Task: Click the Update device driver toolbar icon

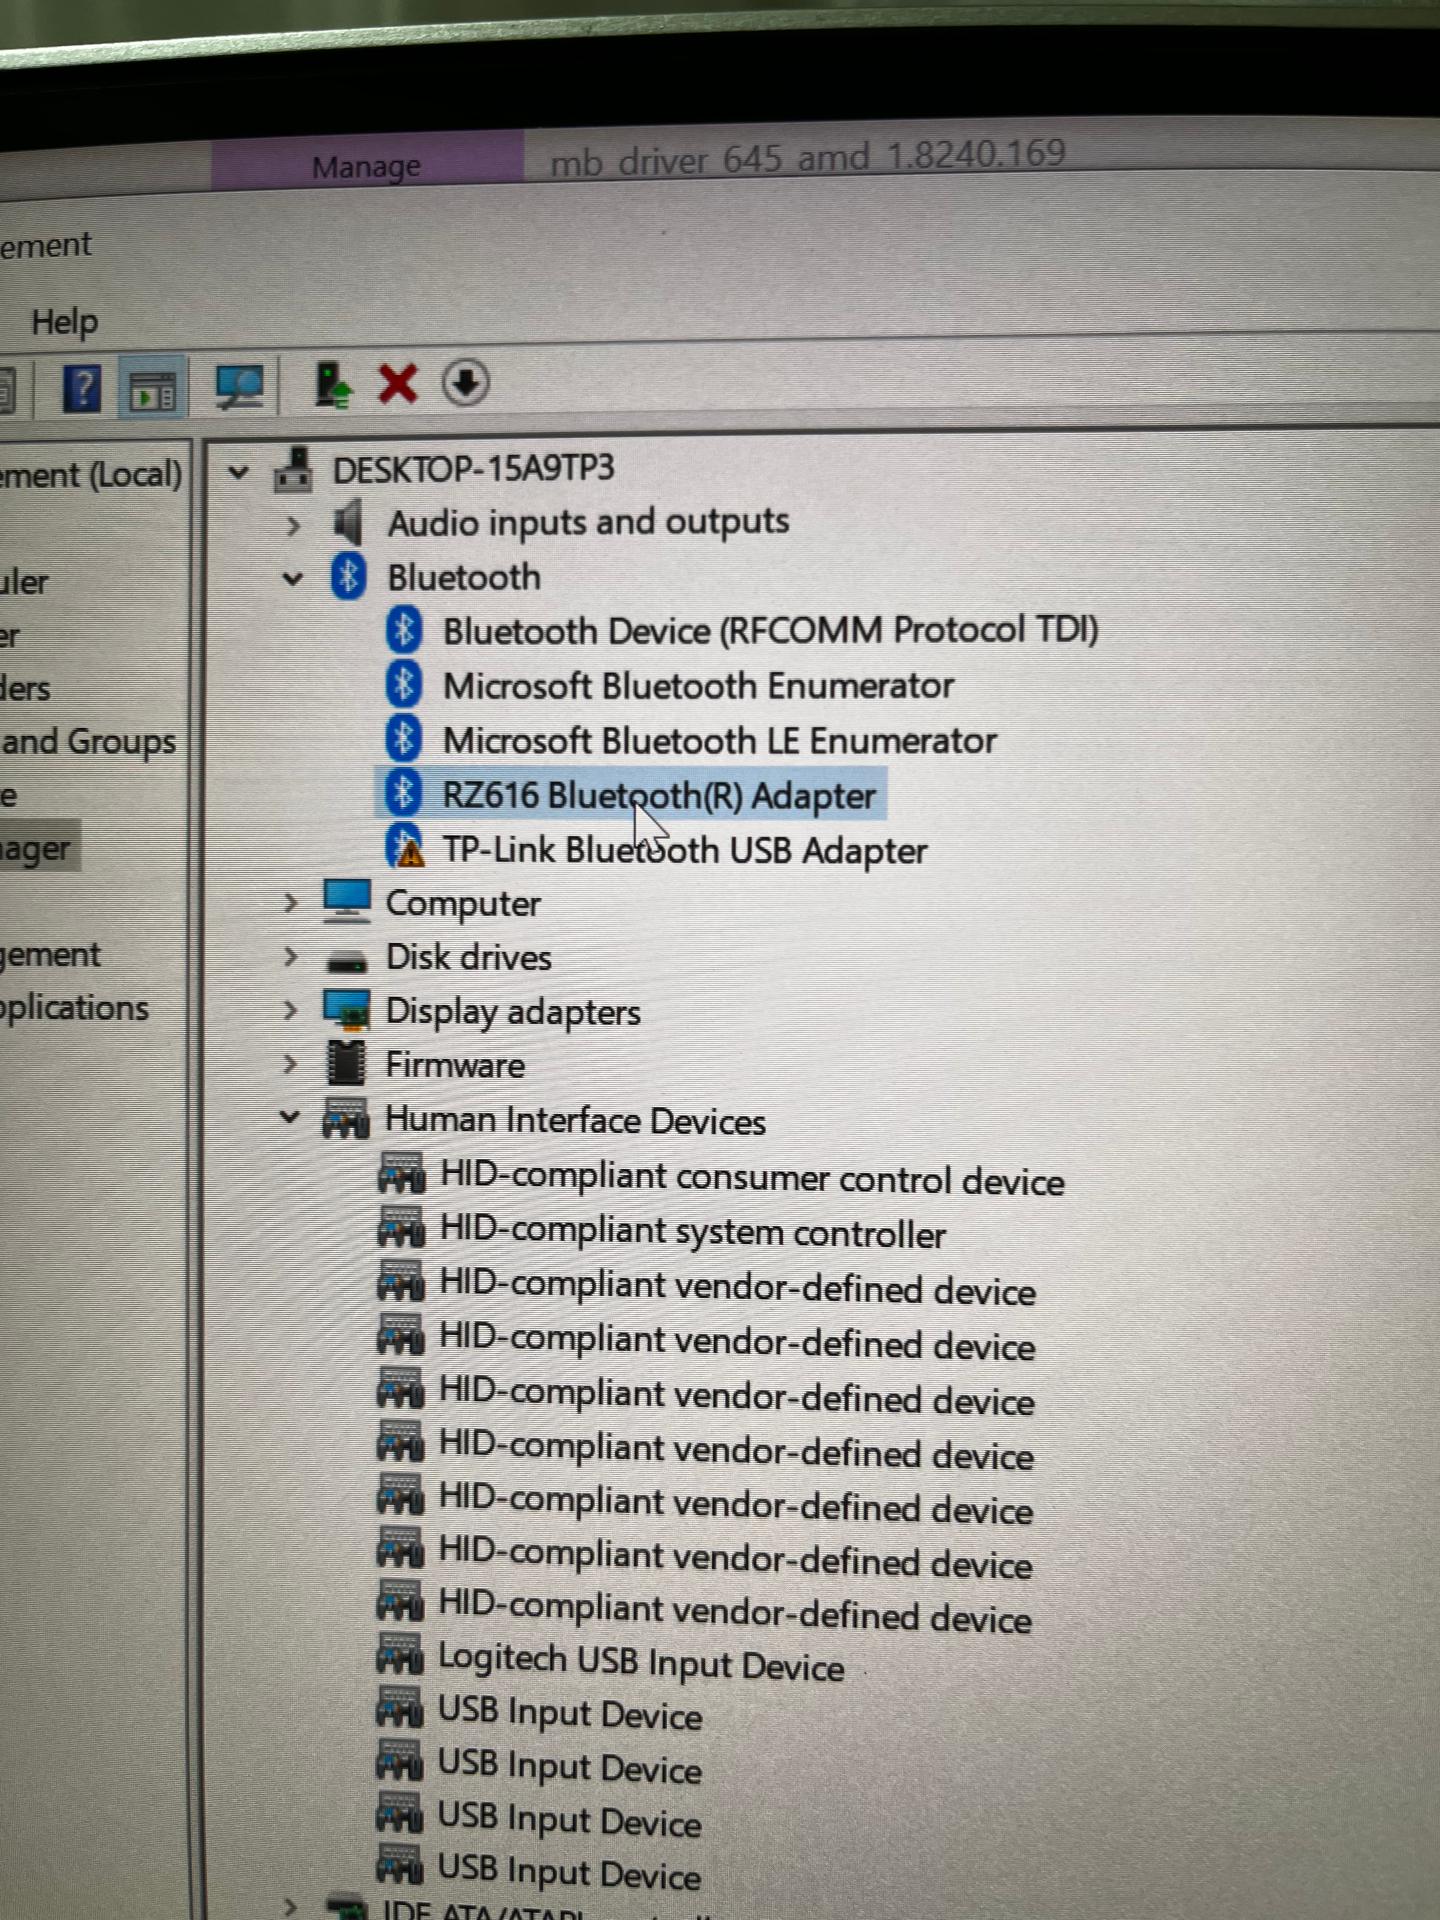Action: pyautogui.click(x=333, y=385)
